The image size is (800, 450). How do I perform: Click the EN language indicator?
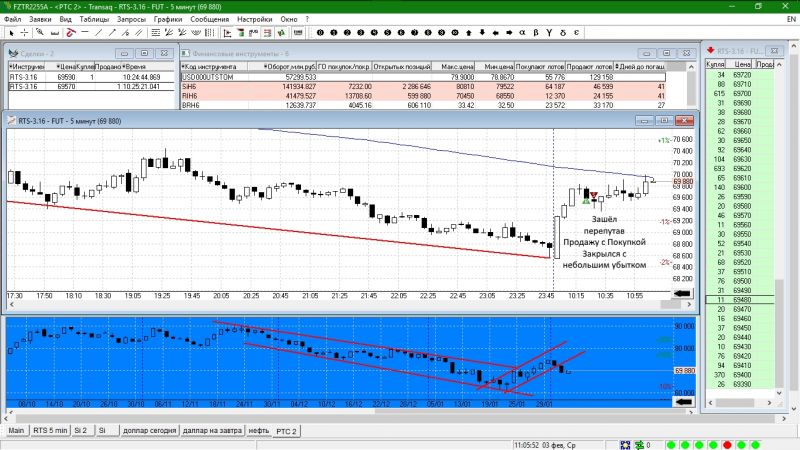pyautogui.click(x=791, y=19)
